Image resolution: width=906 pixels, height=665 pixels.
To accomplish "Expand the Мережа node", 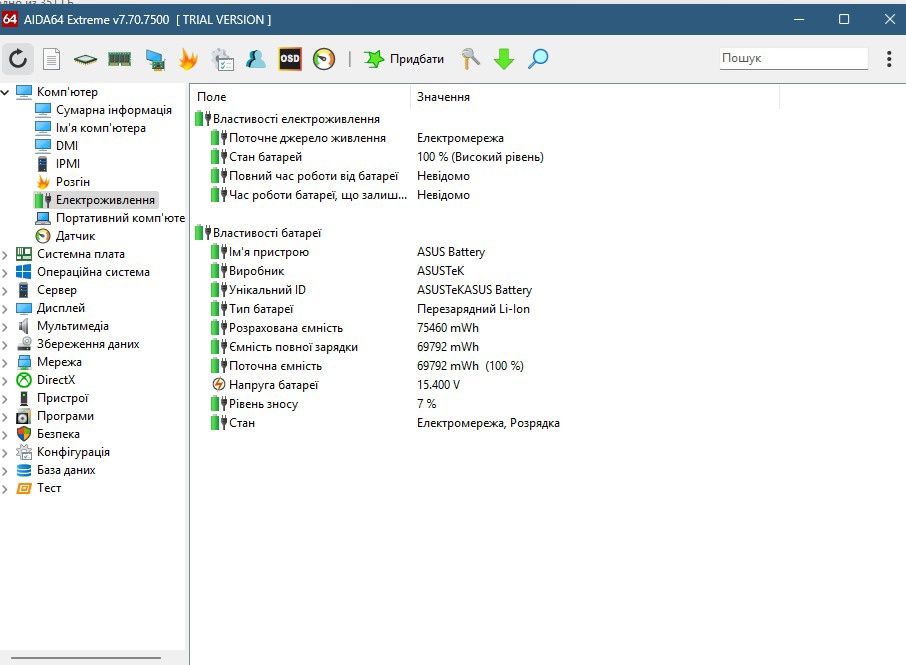I will click(x=5, y=363).
